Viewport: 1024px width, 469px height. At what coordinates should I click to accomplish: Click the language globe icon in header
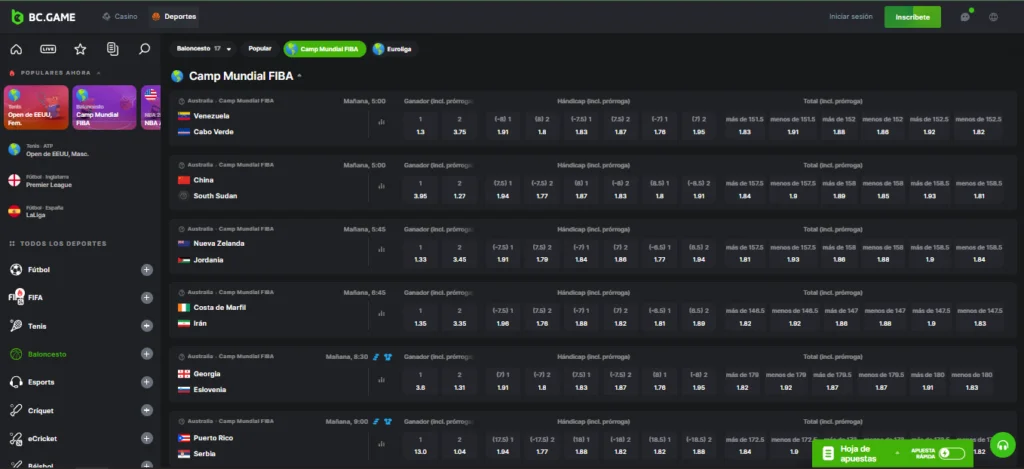(x=993, y=17)
